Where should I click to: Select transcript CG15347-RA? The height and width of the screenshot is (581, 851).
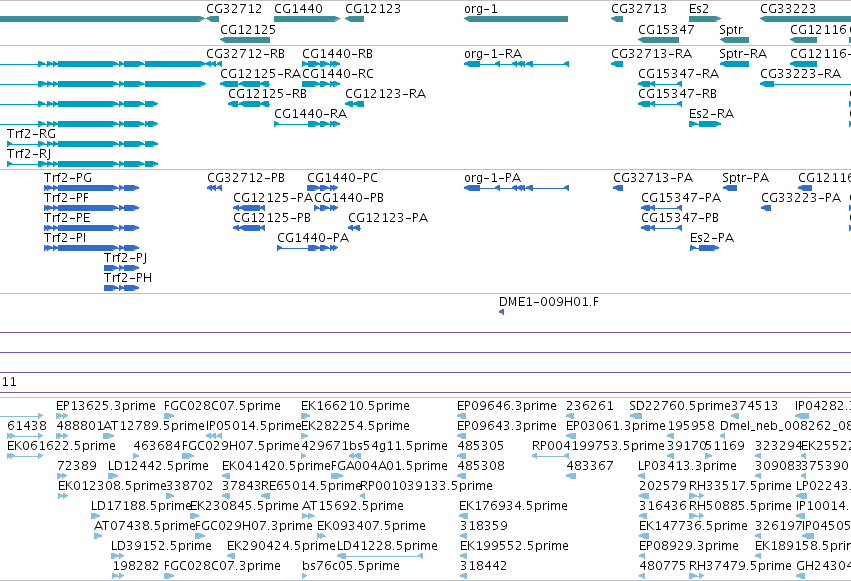pyautogui.click(x=679, y=74)
